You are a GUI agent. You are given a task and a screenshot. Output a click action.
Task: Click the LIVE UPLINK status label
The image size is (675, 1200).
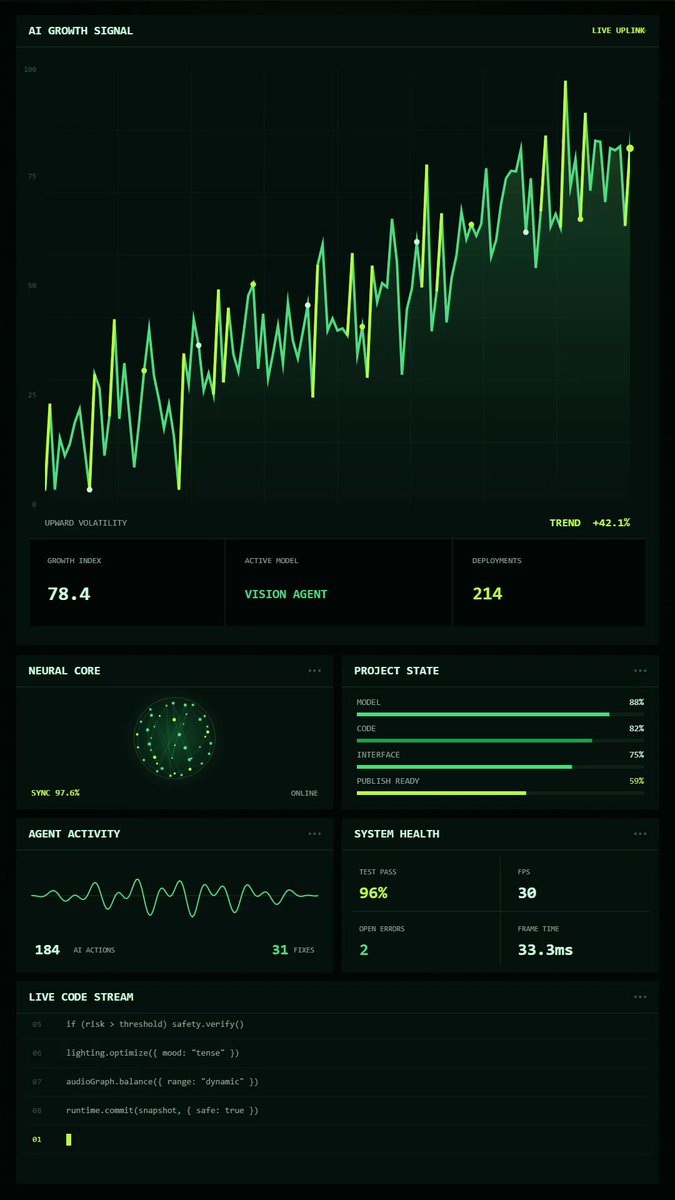[x=619, y=31]
